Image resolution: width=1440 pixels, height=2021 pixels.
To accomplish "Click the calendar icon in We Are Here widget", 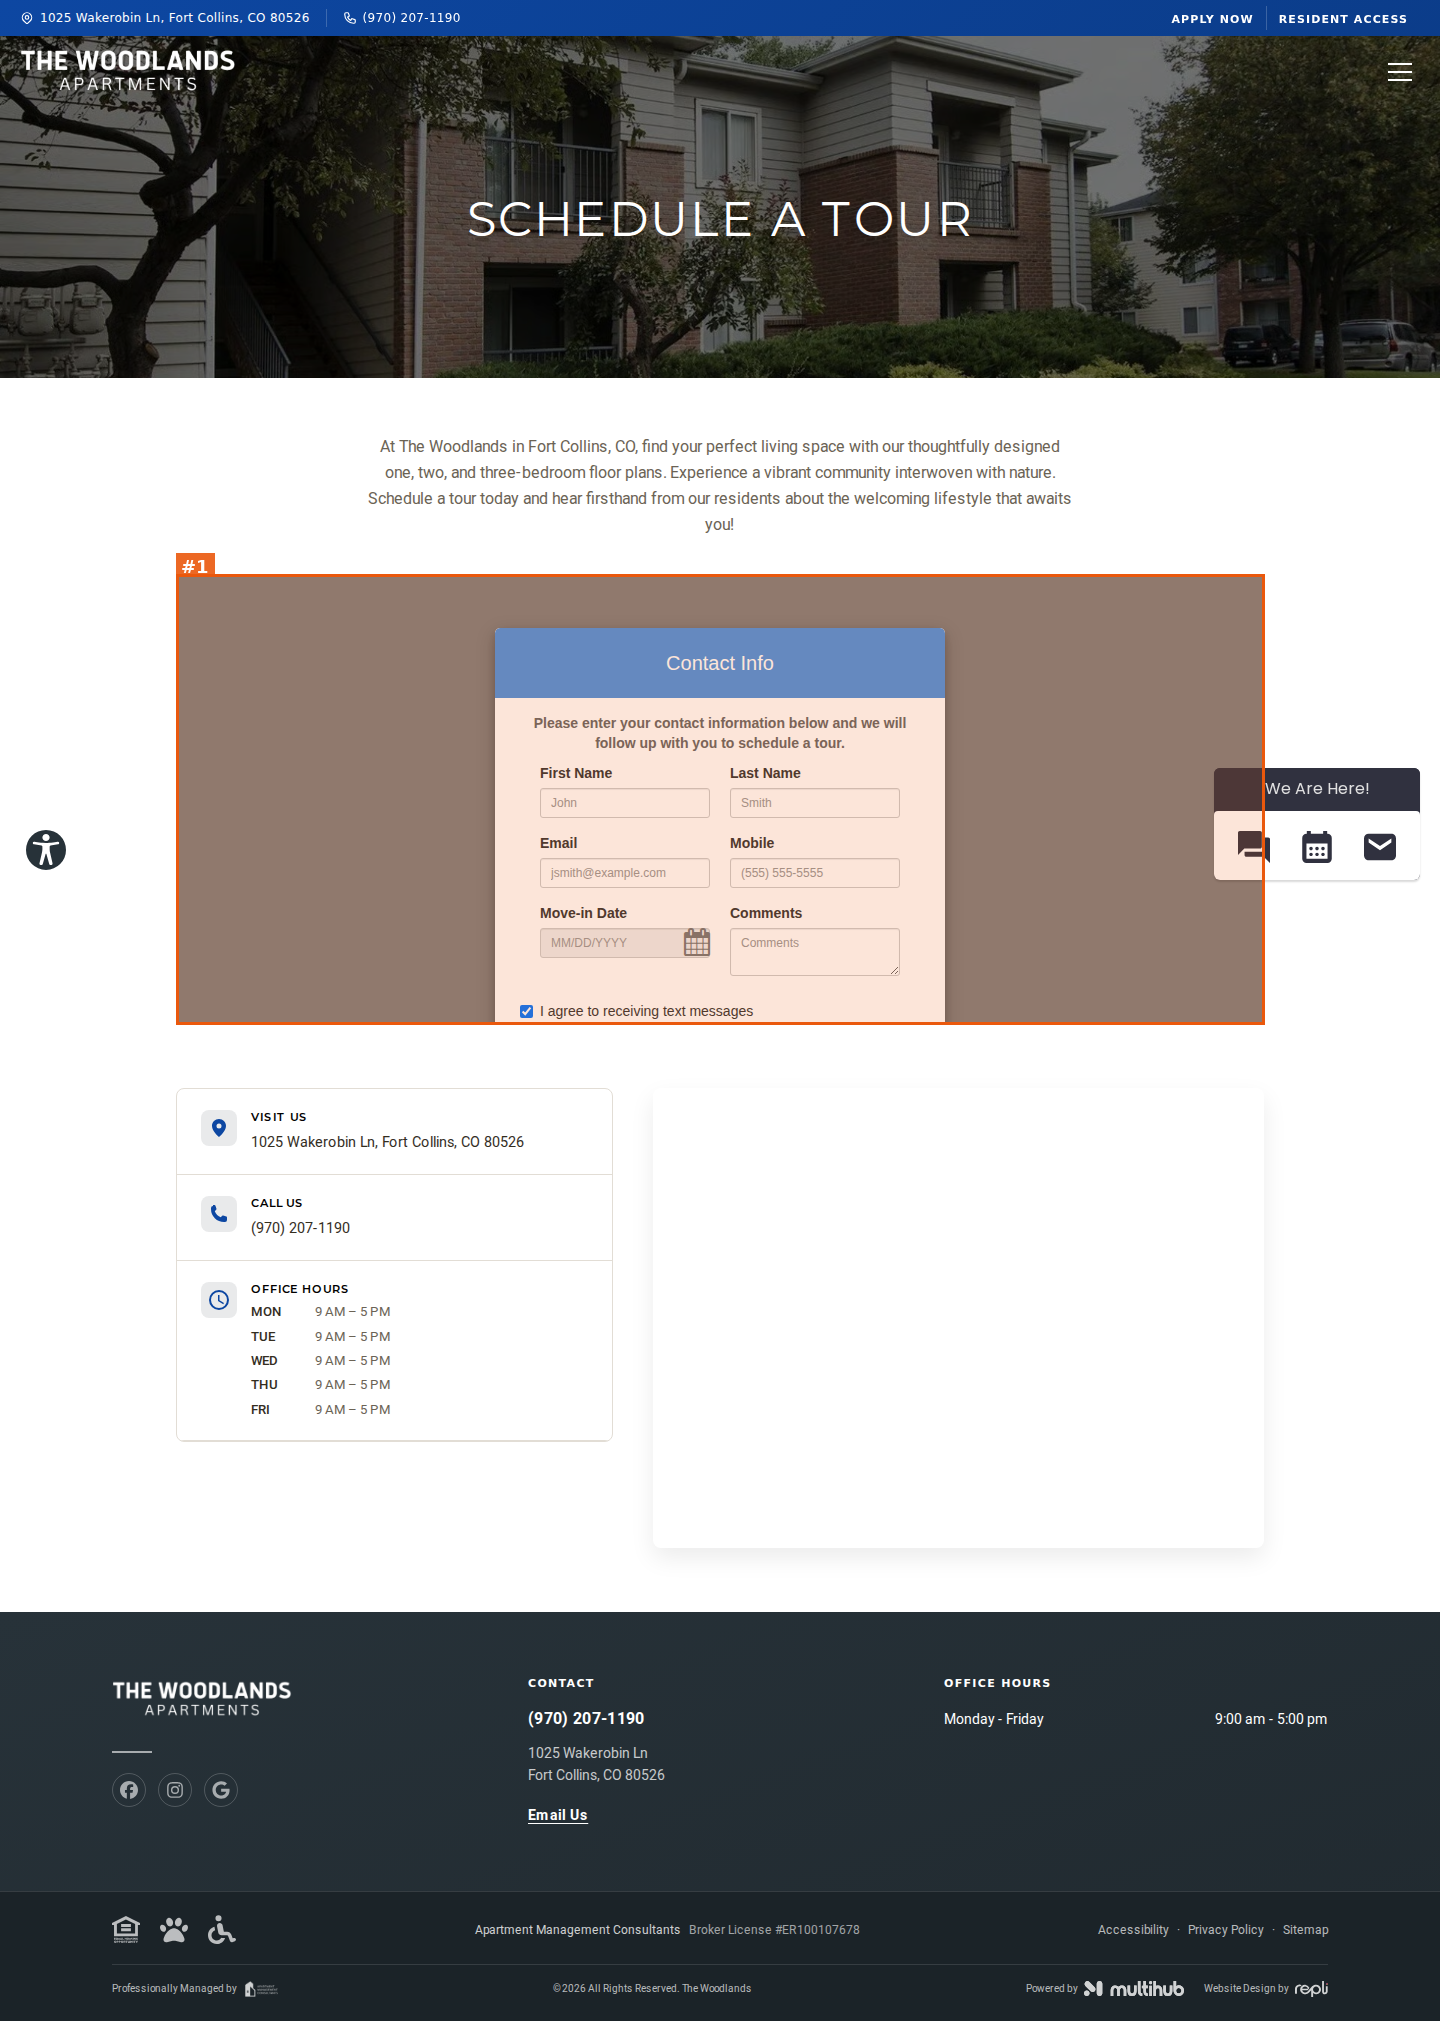I will point(1317,847).
